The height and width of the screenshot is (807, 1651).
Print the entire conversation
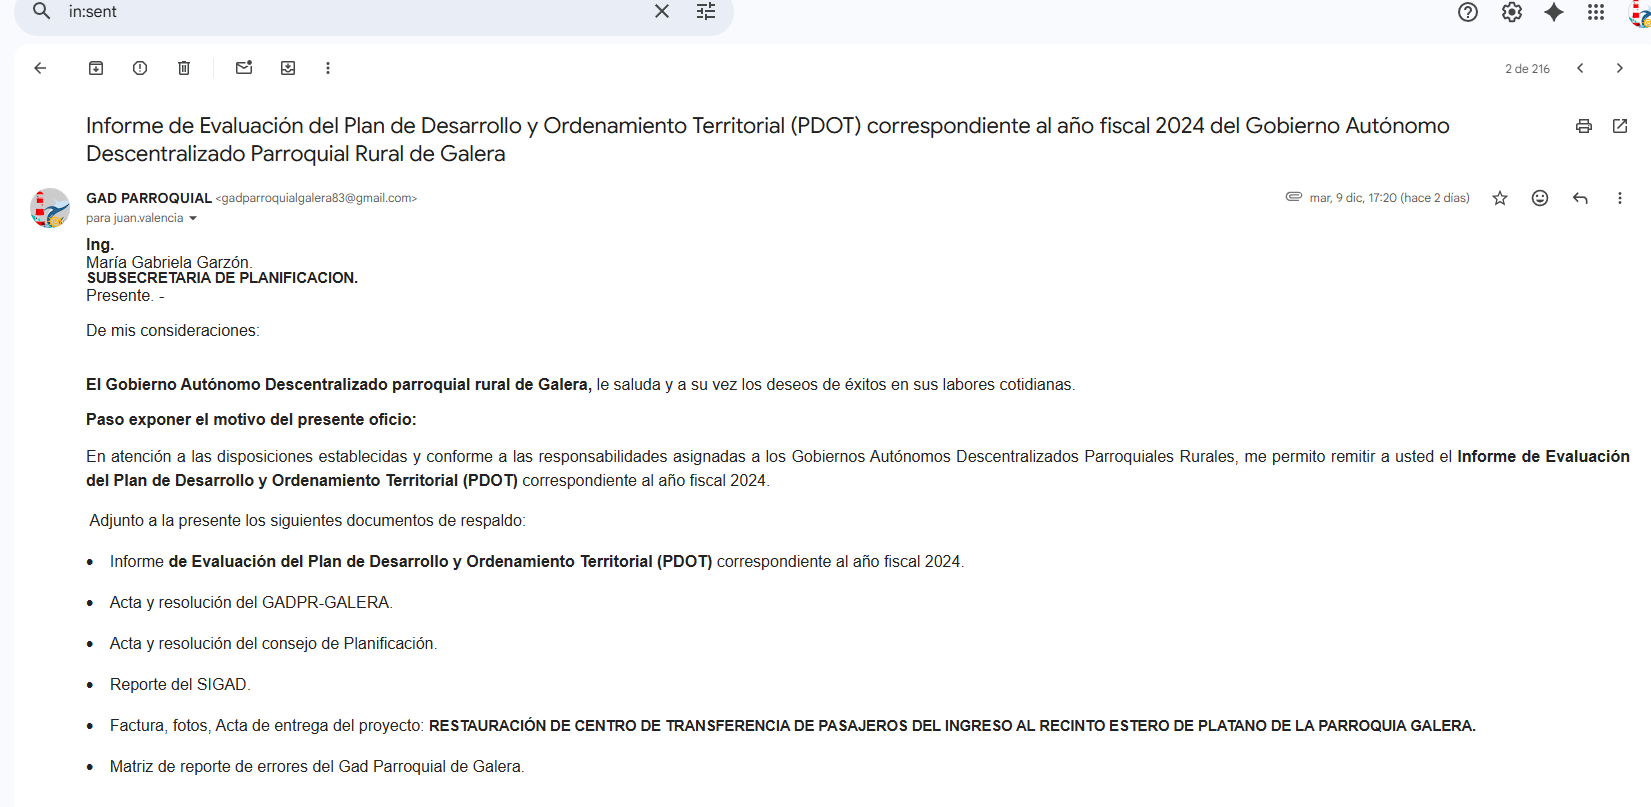tap(1583, 126)
